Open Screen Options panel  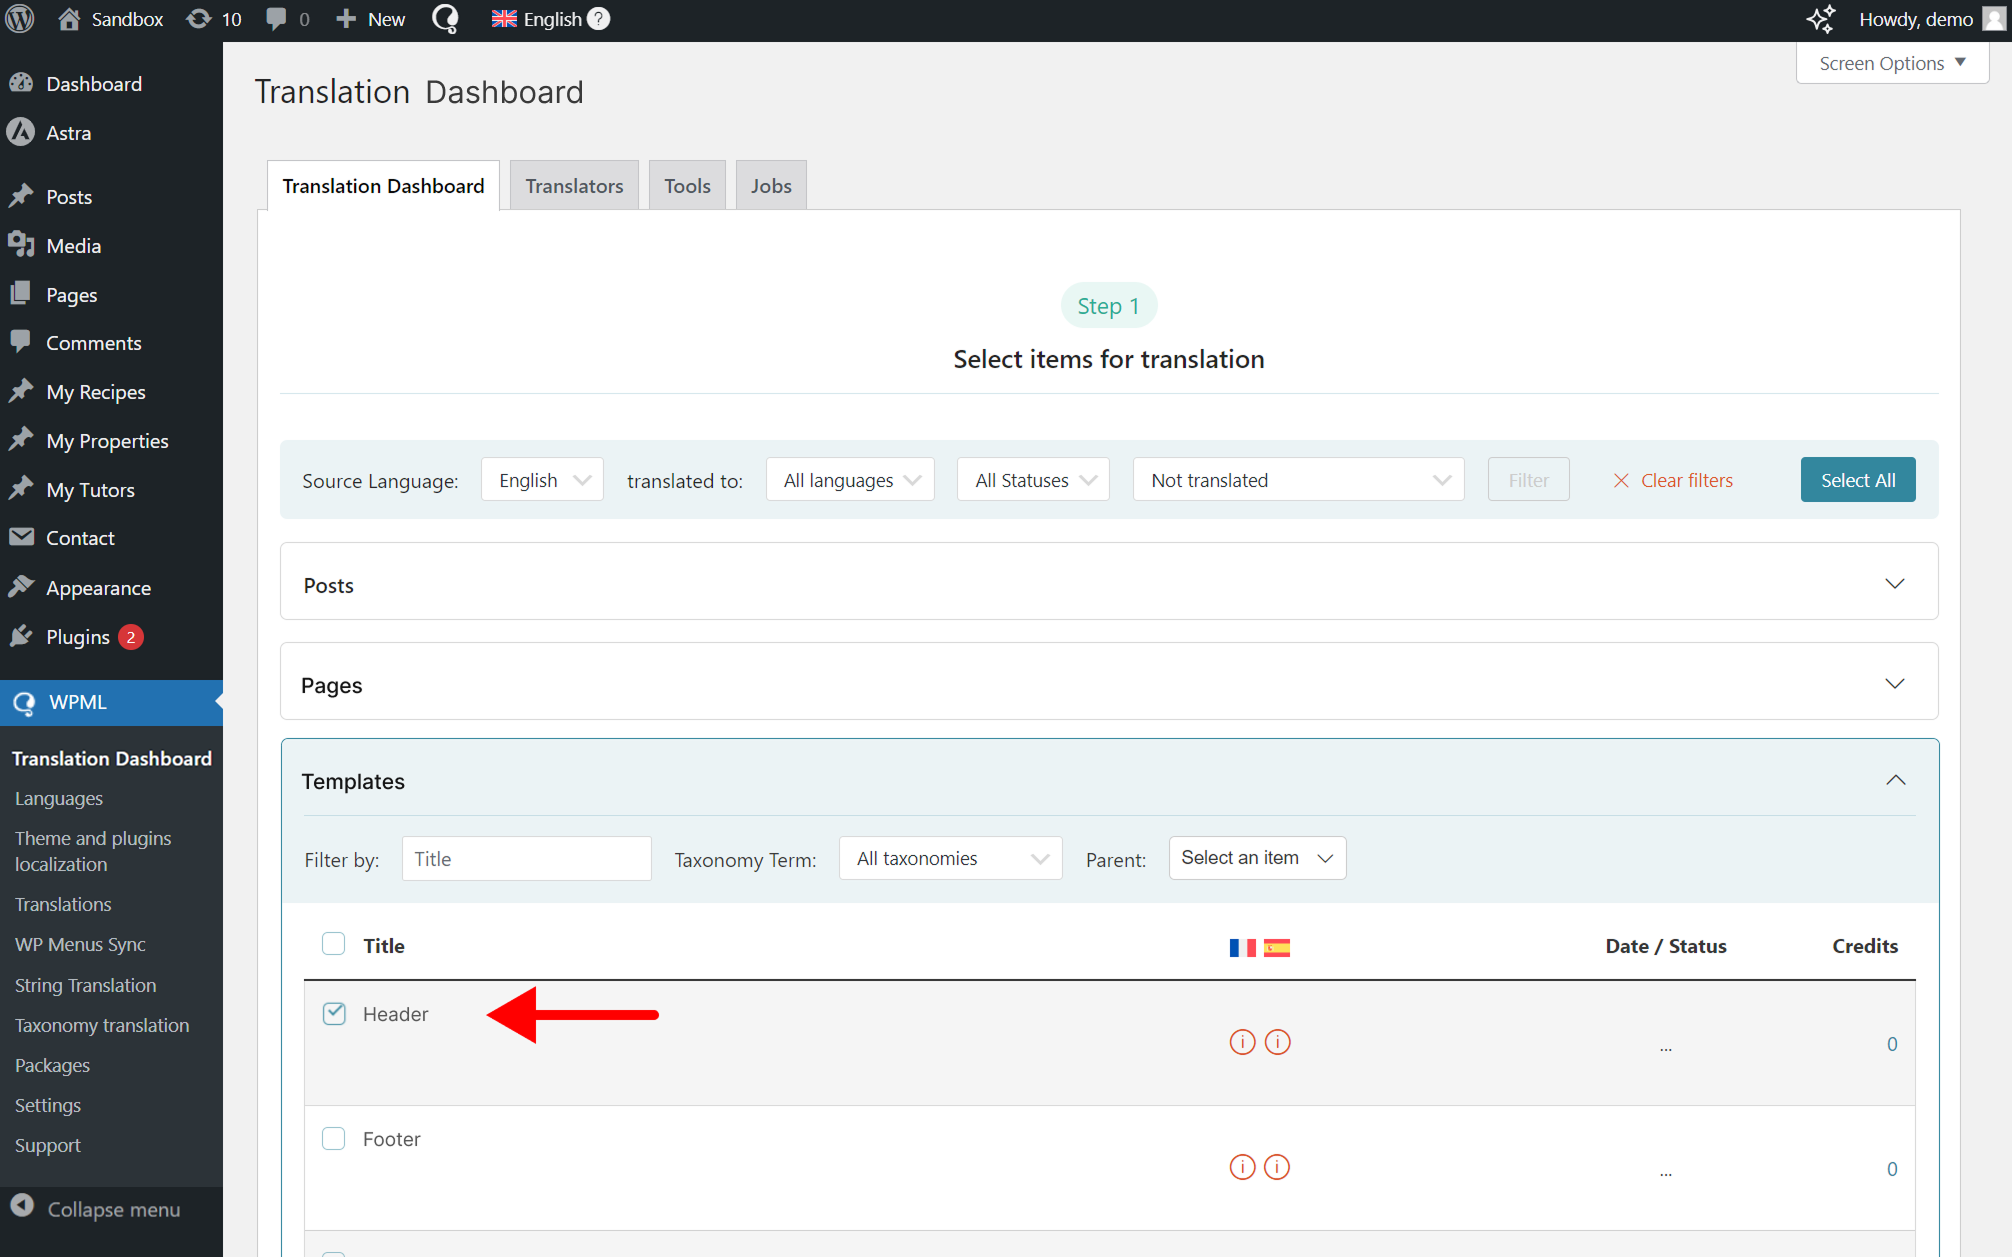pyautogui.click(x=1892, y=63)
